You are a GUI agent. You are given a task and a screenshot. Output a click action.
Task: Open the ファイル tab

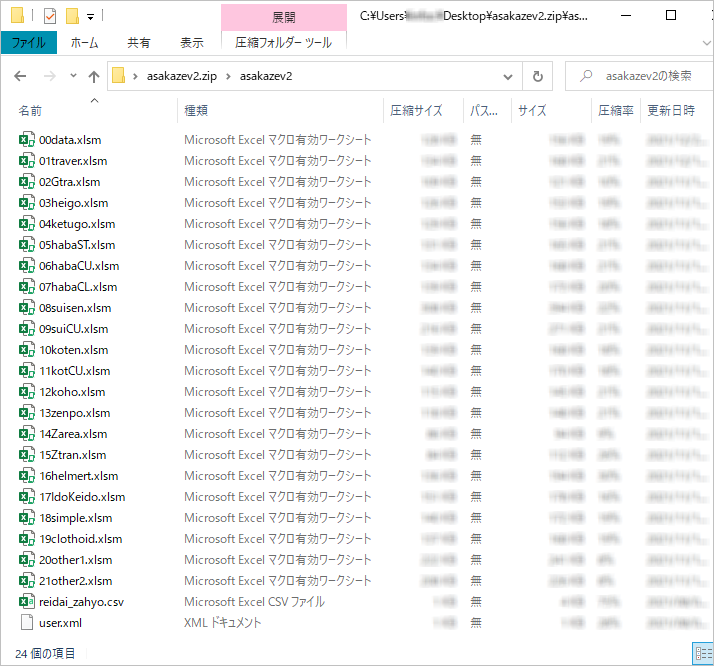click(x=29, y=43)
